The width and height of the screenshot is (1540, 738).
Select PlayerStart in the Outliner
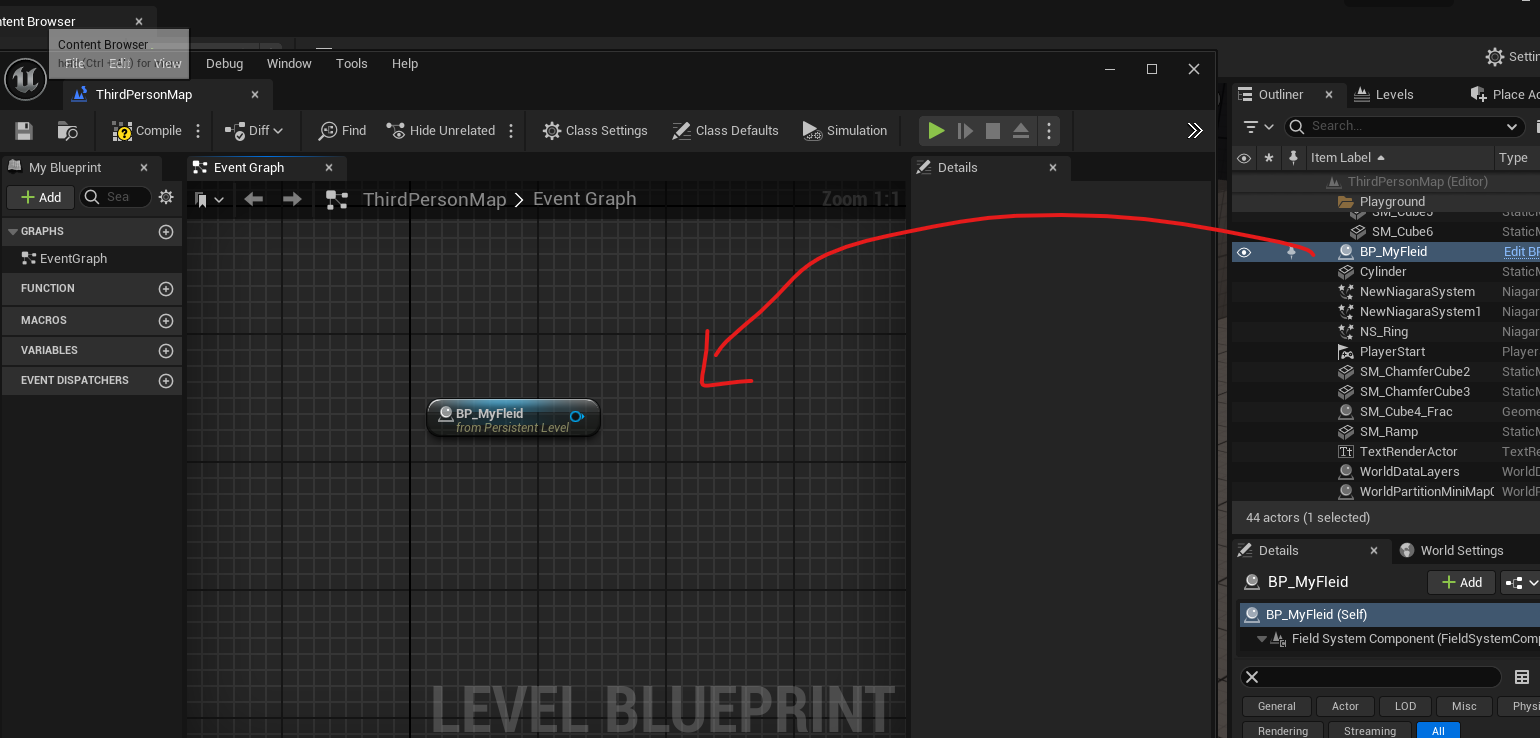pos(1393,352)
